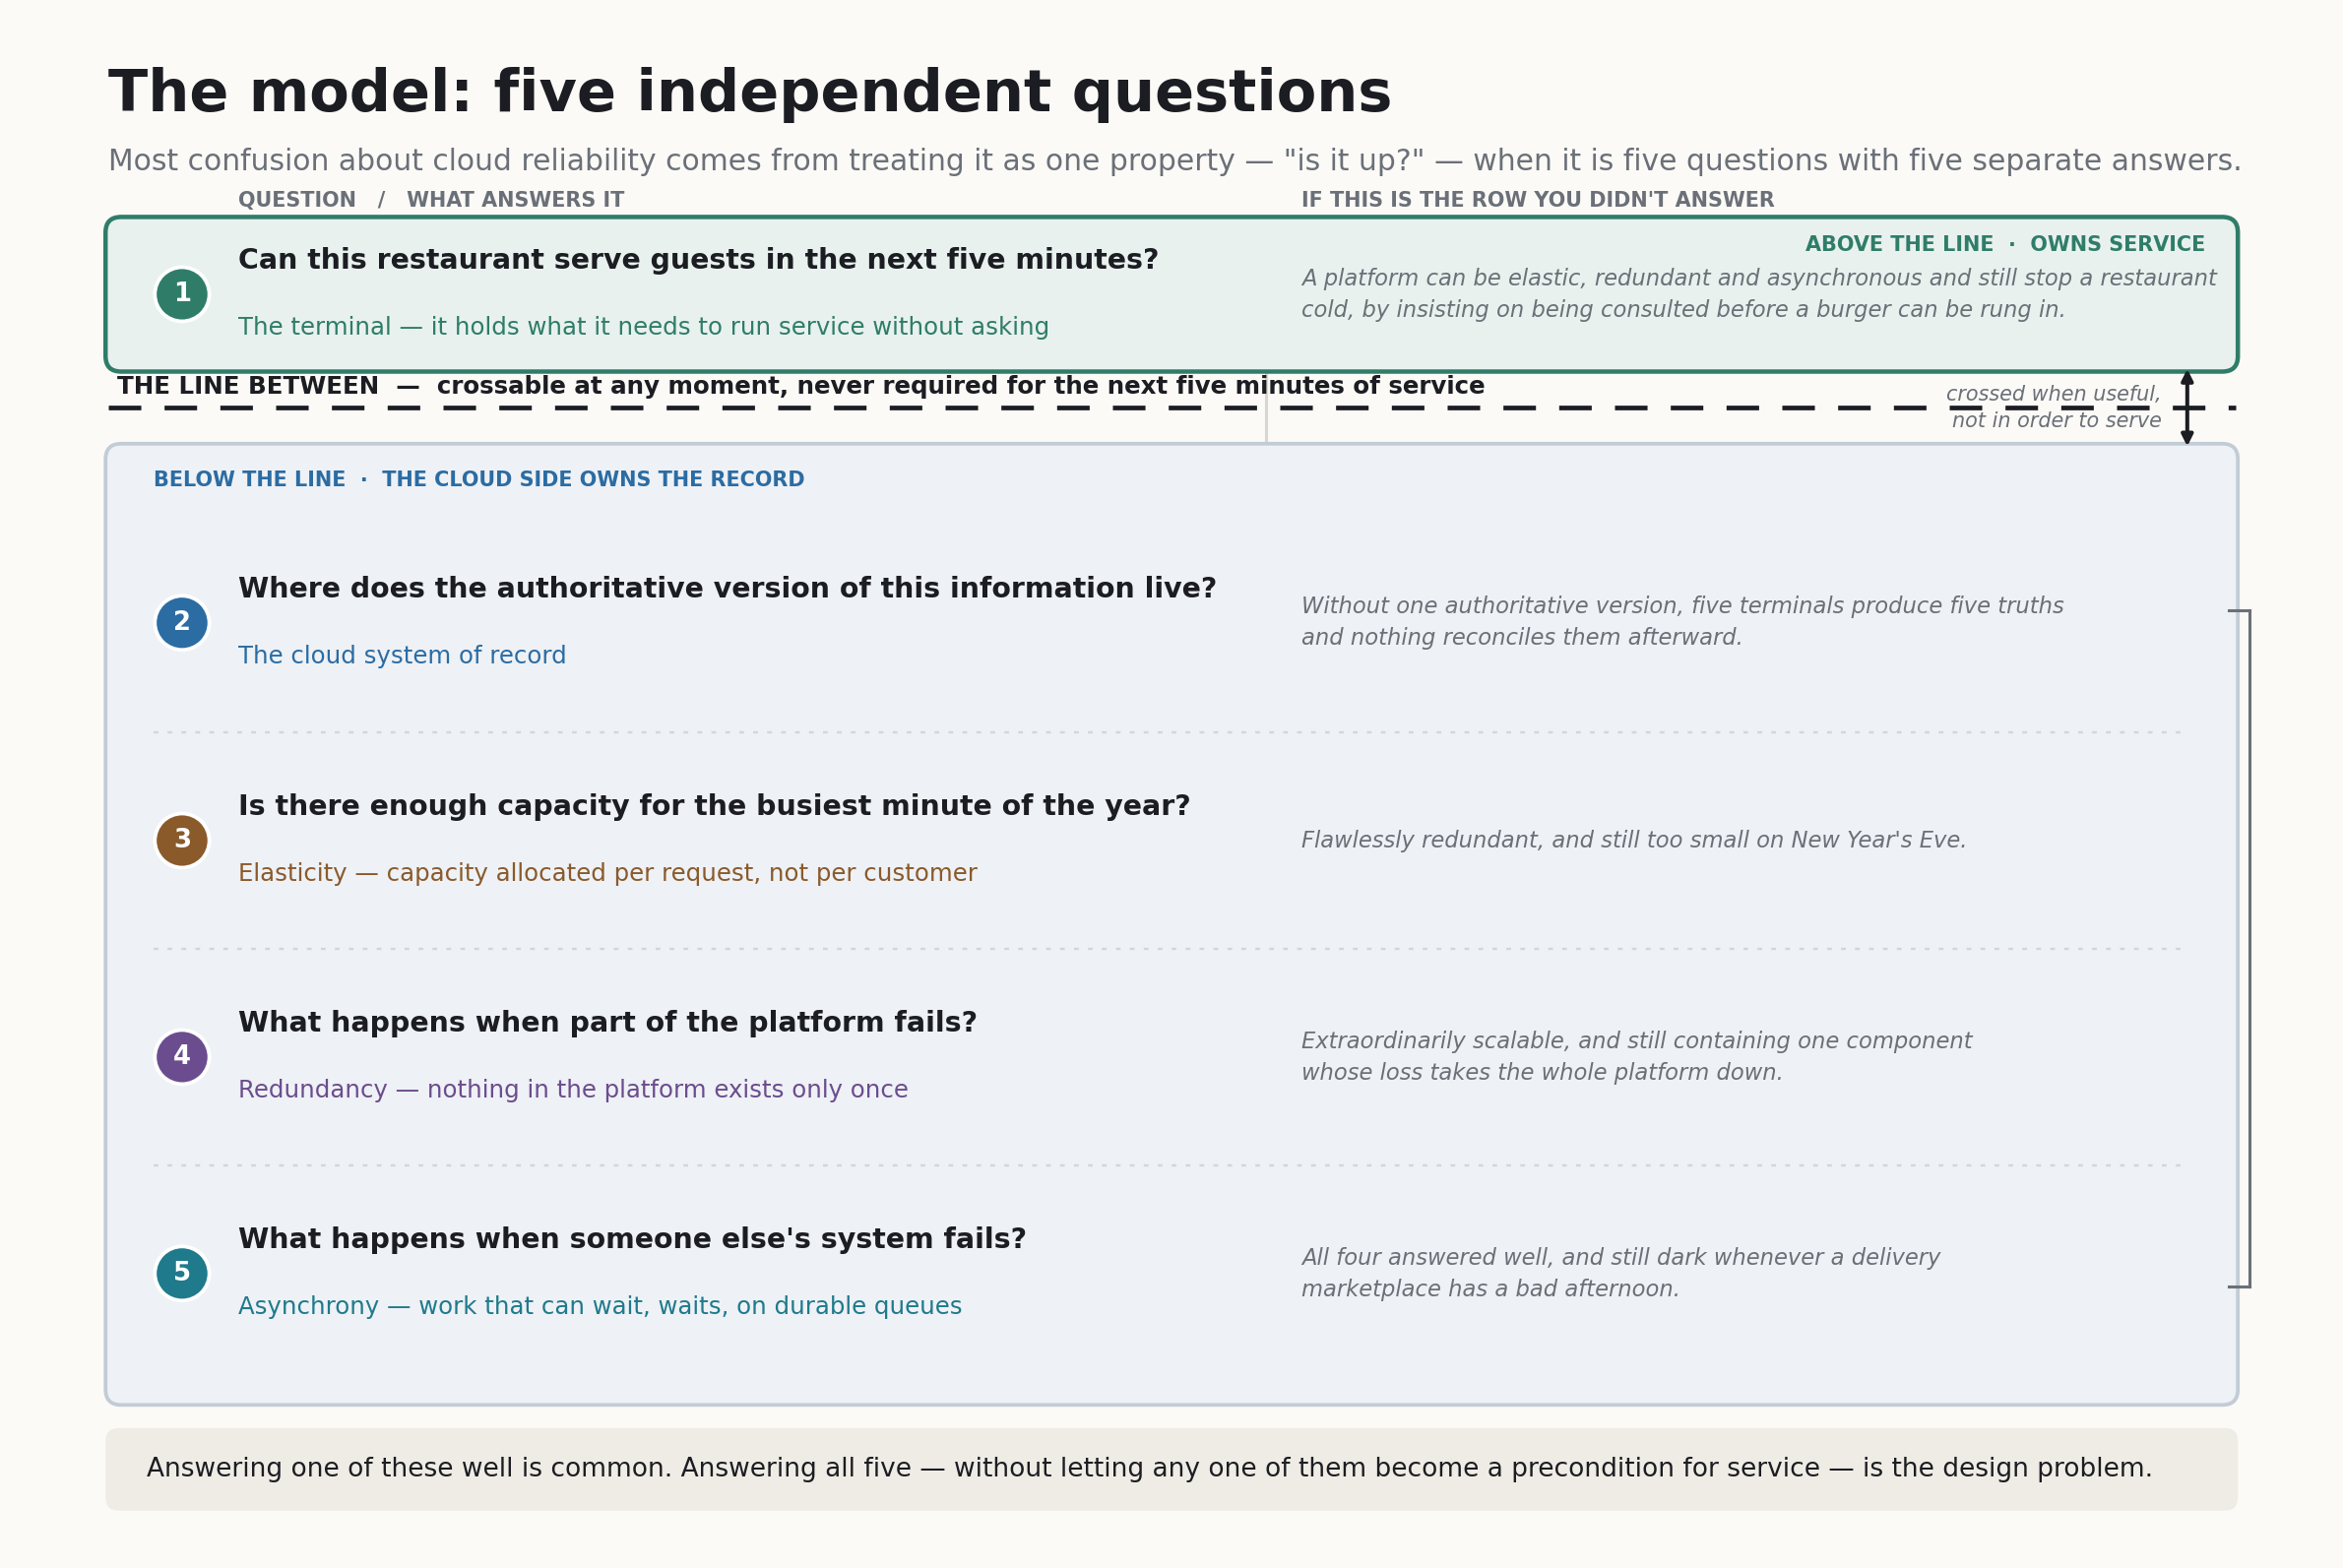The height and width of the screenshot is (1568, 2343).
Task: Click 'Where does the authoritative version' question
Action: [x=727, y=588]
